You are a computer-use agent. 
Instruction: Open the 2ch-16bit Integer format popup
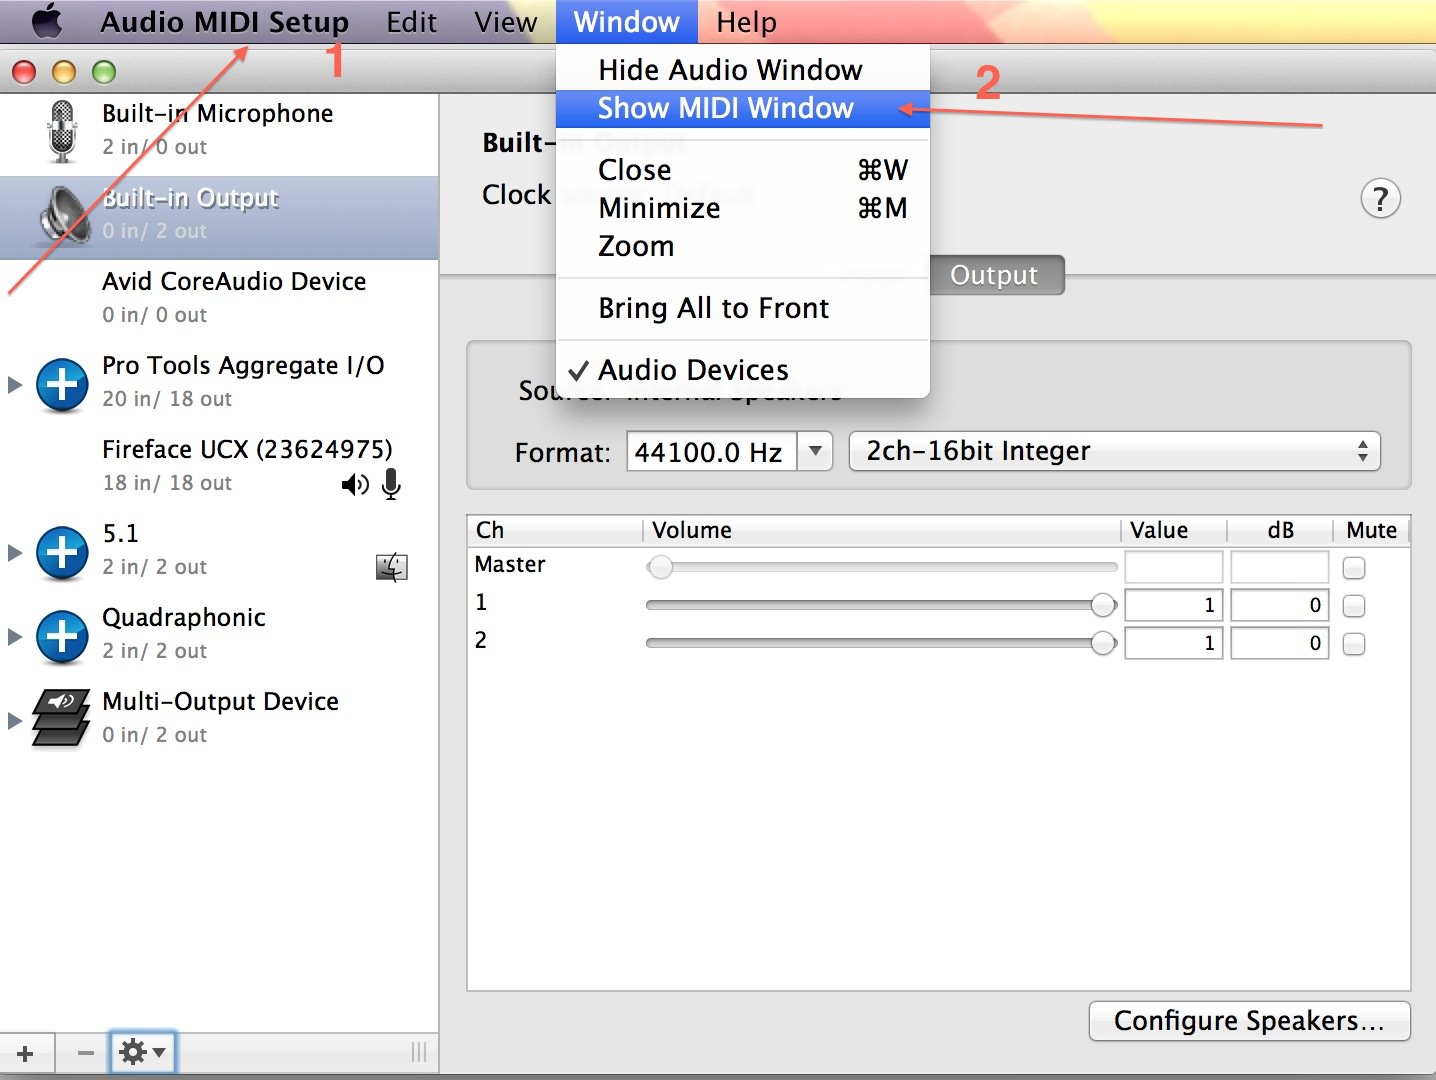[x=1114, y=451]
